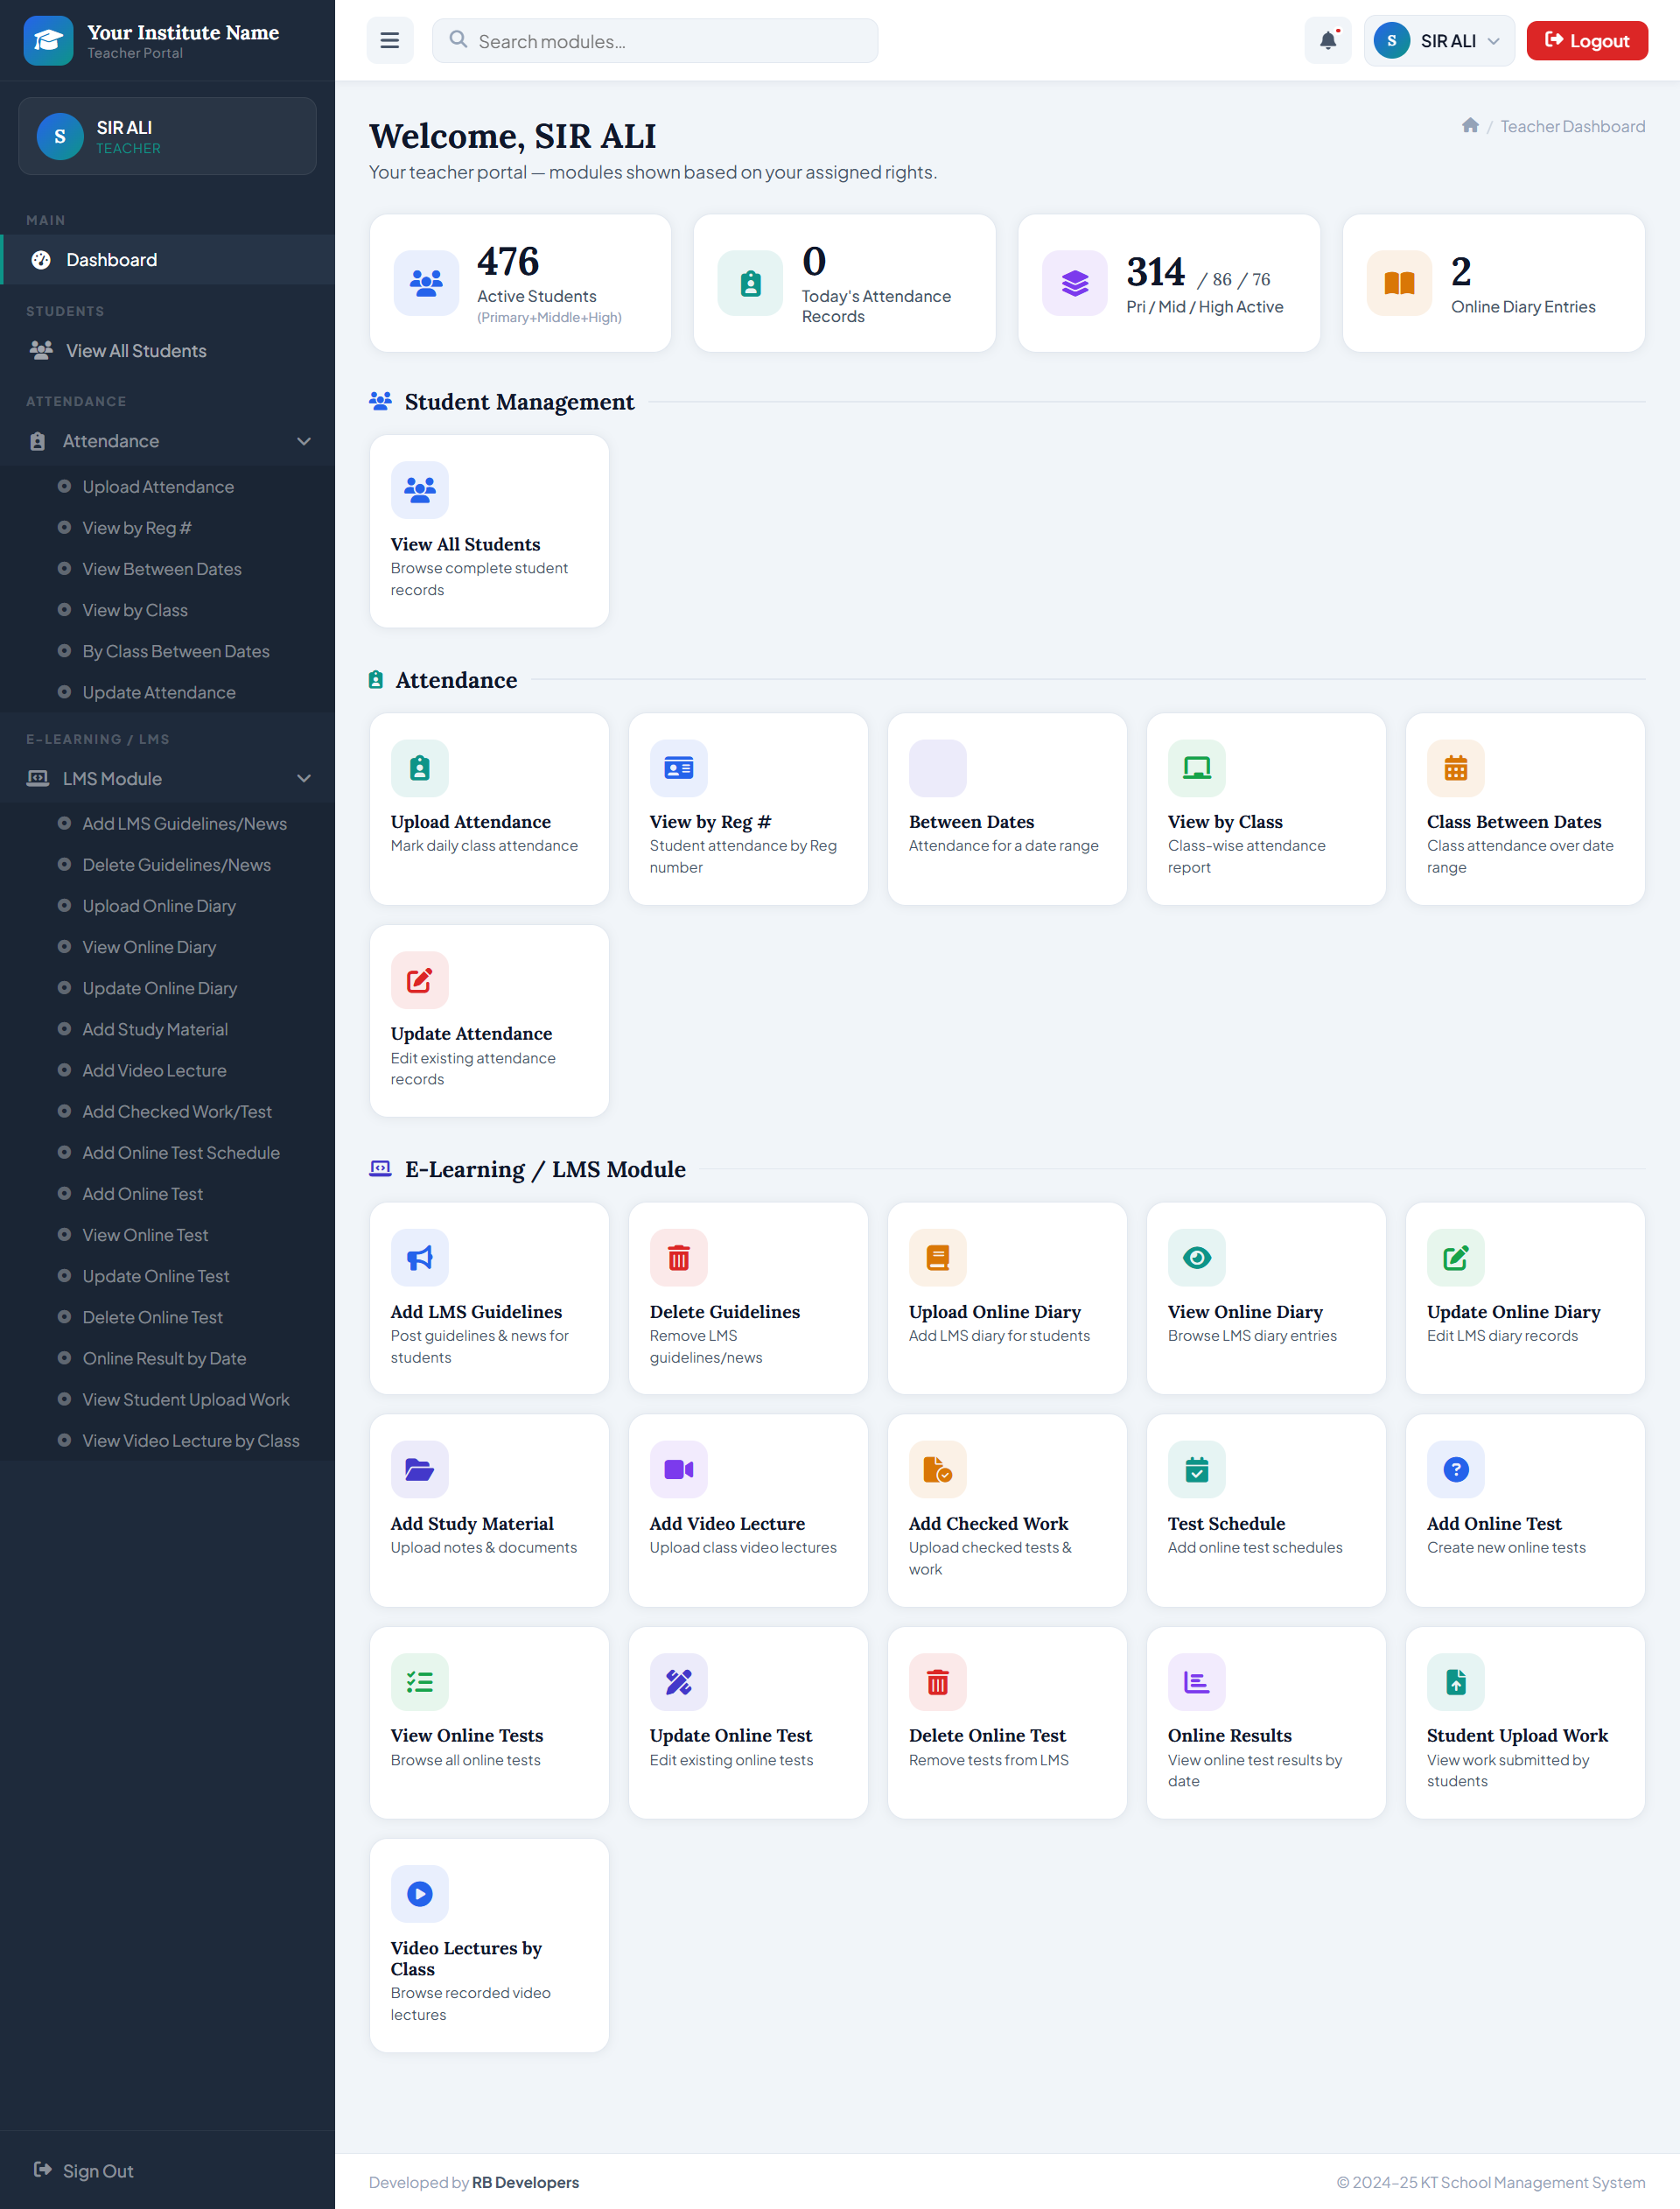Click the Search modules input field

(x=655, y=41)
